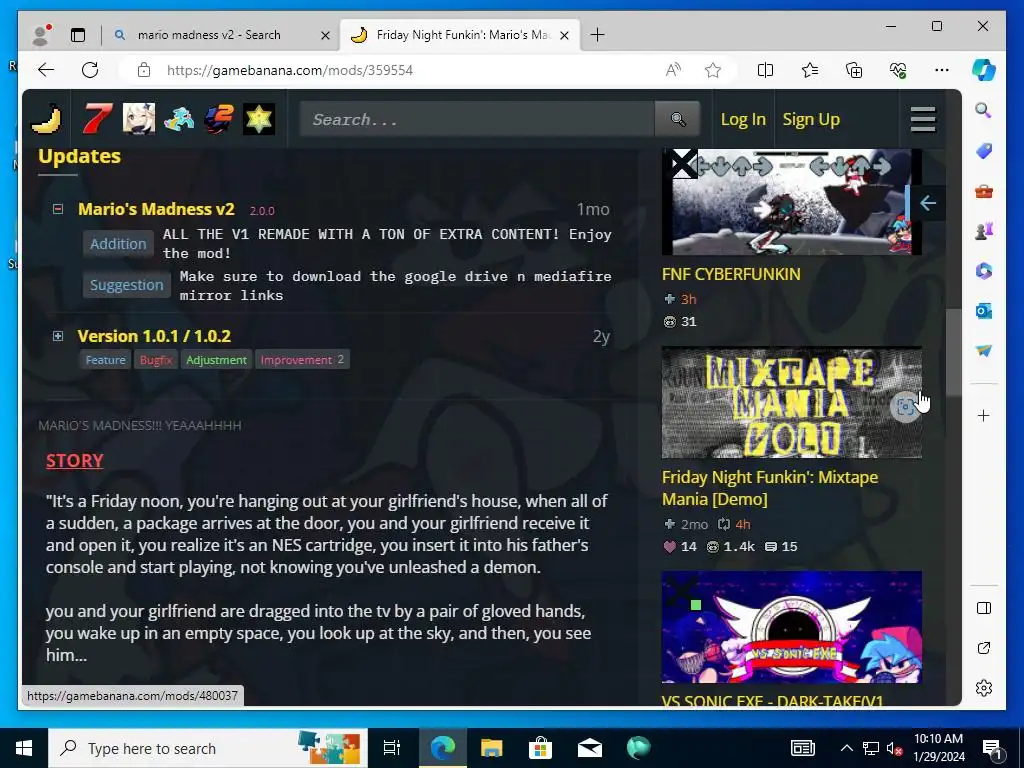1024x768 pixels.
Task: Open the Sonic 2 game icon
Action: tap(219, 119)
